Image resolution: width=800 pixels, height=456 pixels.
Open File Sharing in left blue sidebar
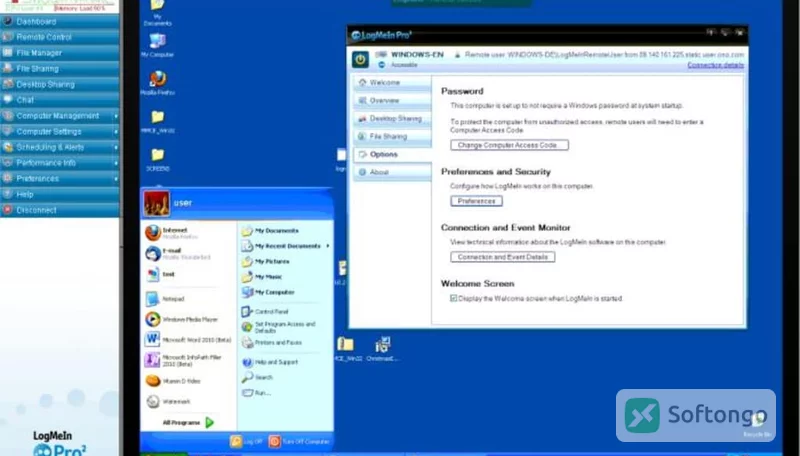tap(60, 69)
